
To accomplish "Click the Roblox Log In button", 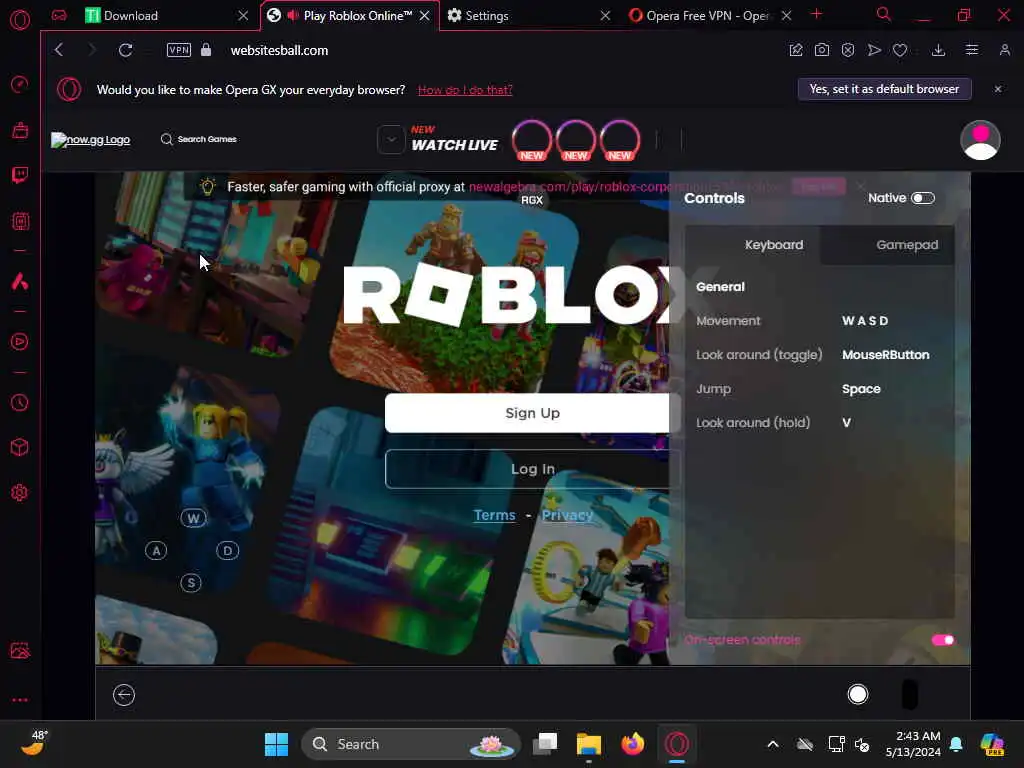I will pyautogui.click(x=532, y=469).
